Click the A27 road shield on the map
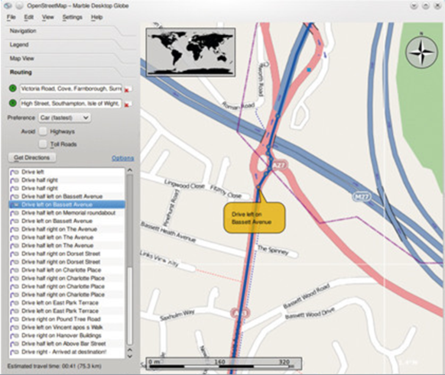The image size is (445, 375). [279, 166]
